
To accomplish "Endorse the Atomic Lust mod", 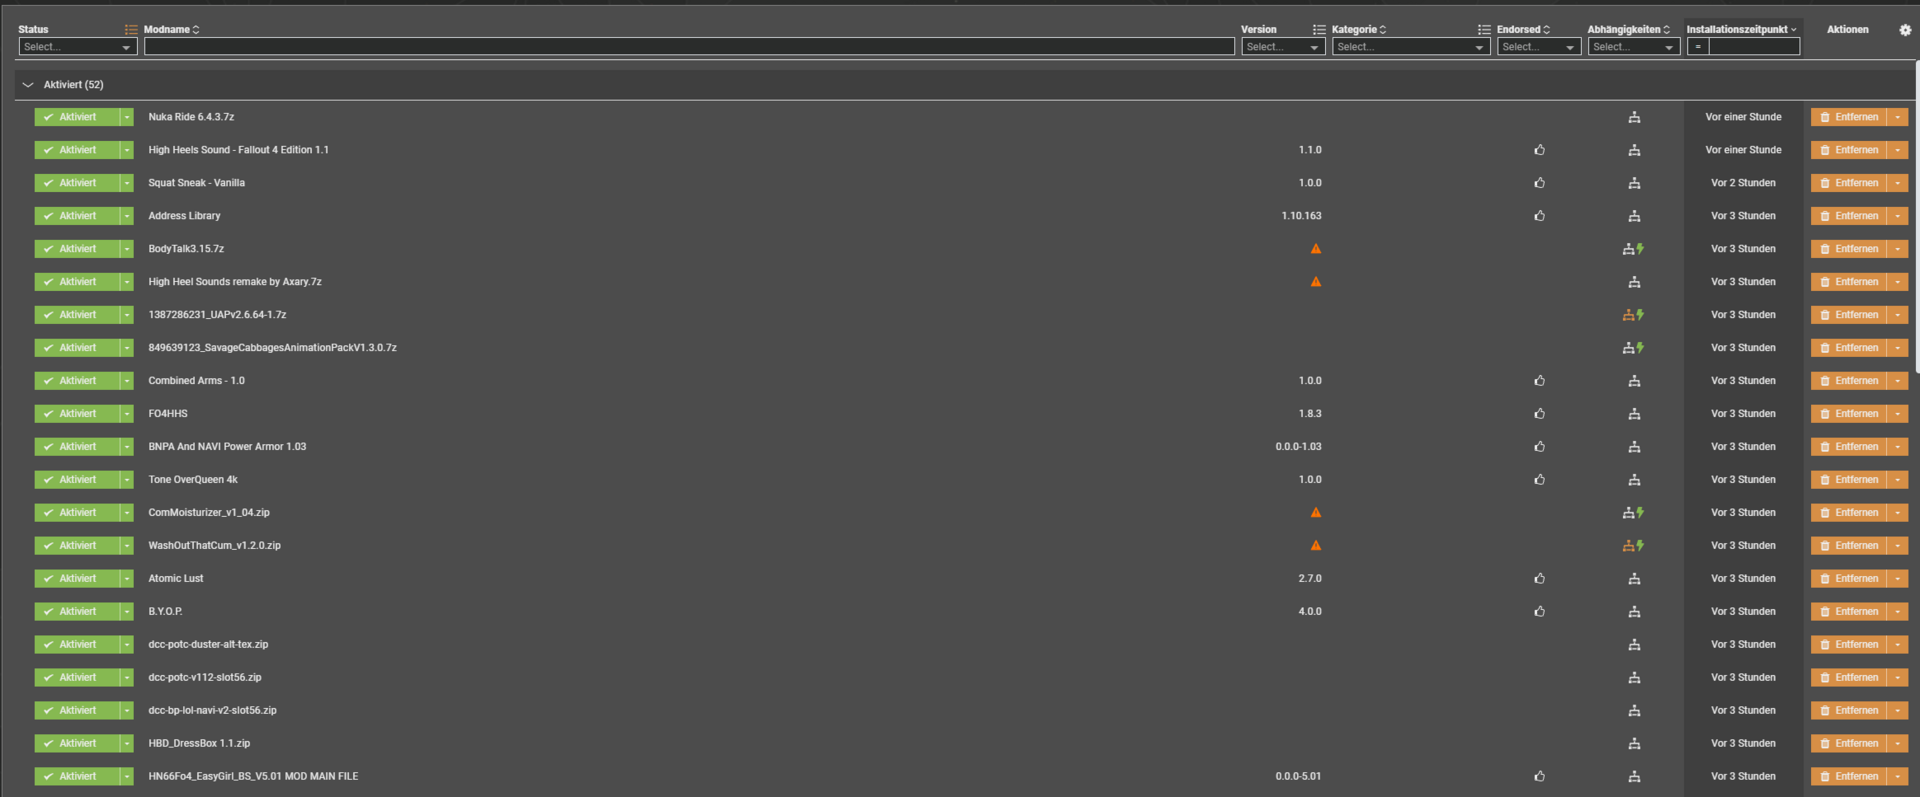I will point(1539,579).
